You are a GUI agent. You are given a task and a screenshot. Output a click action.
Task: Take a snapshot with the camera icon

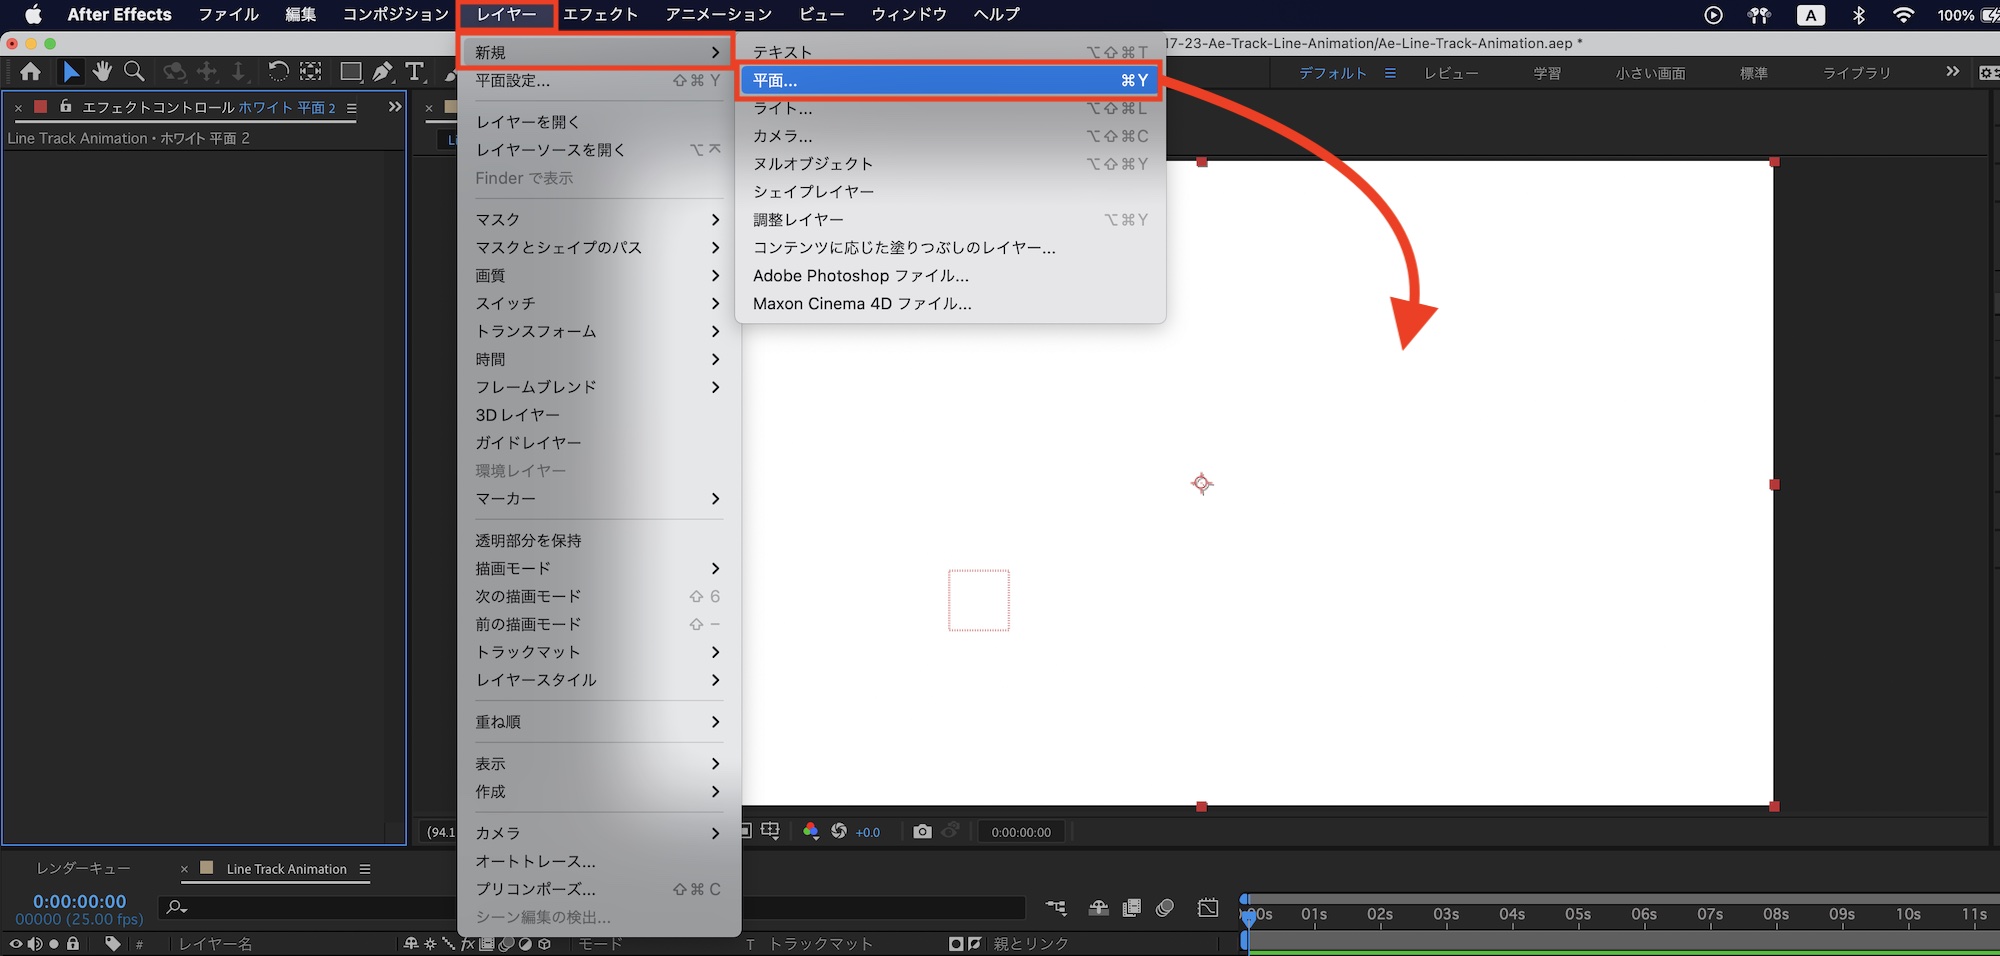coord(922,831)
